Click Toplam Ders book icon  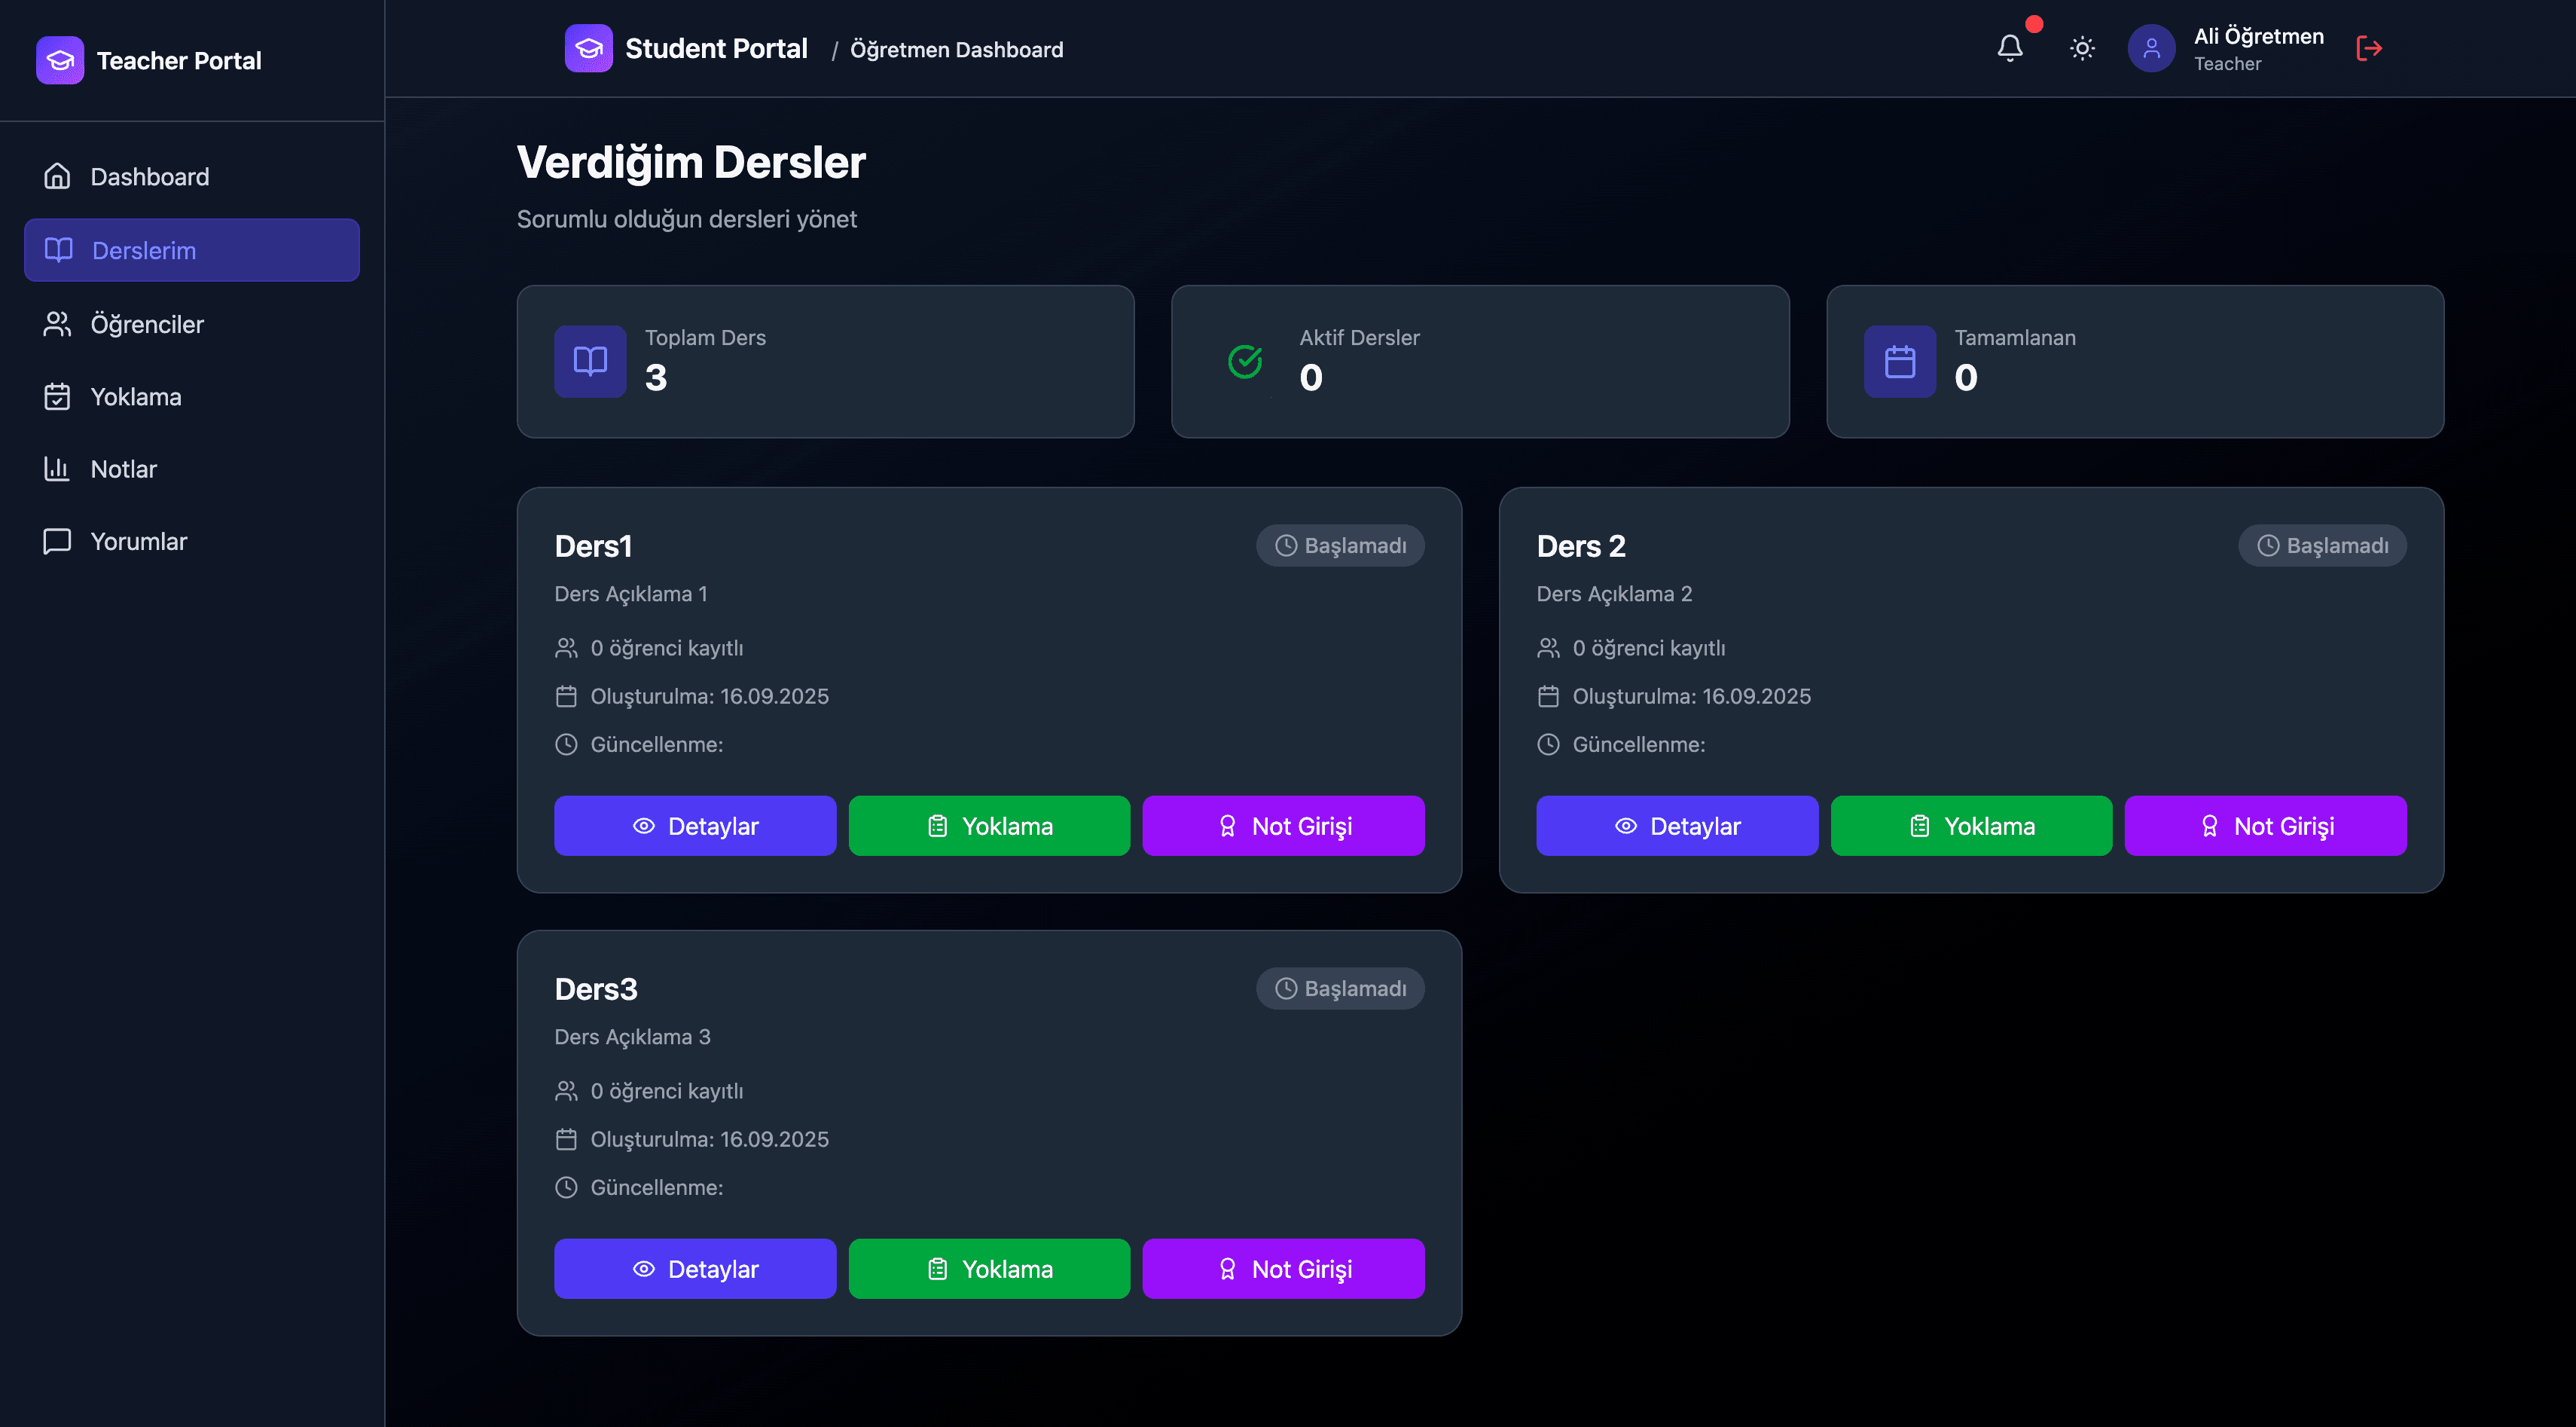coord(590,361)
